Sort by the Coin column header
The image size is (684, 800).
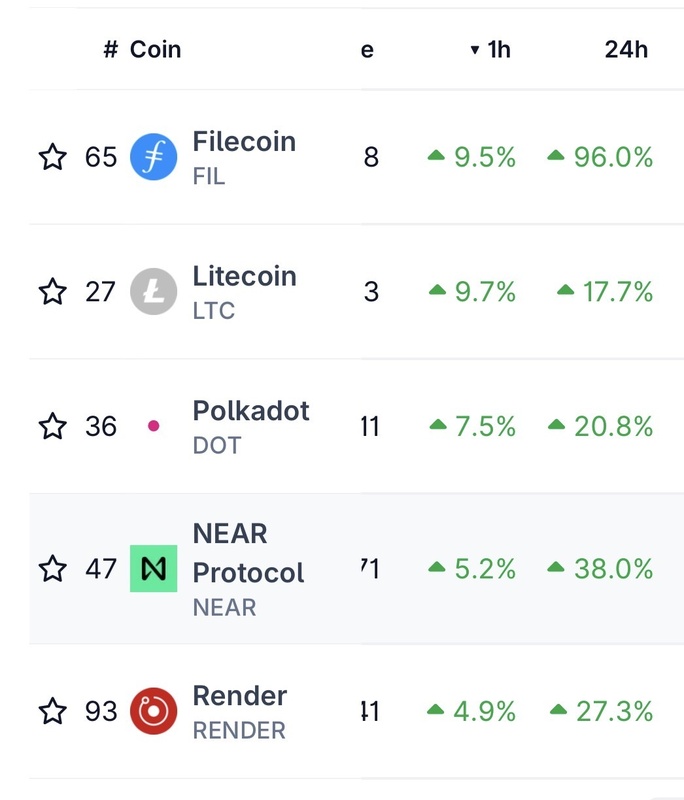coord(156,49)
